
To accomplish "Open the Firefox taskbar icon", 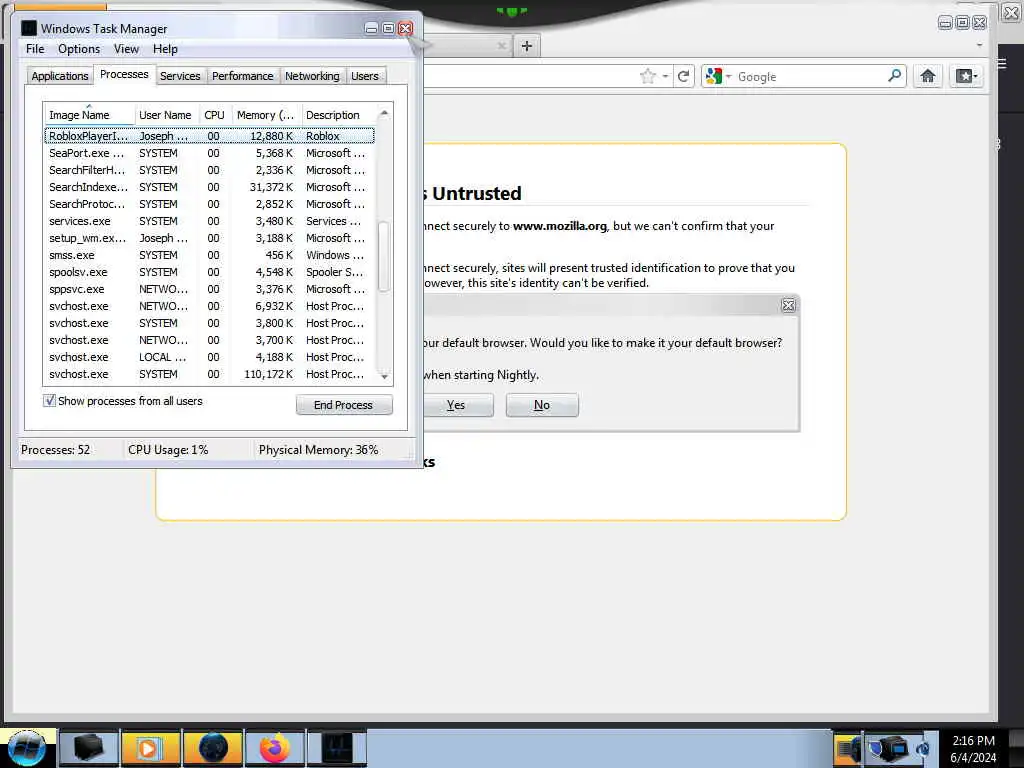I will [x=275, y=748].
